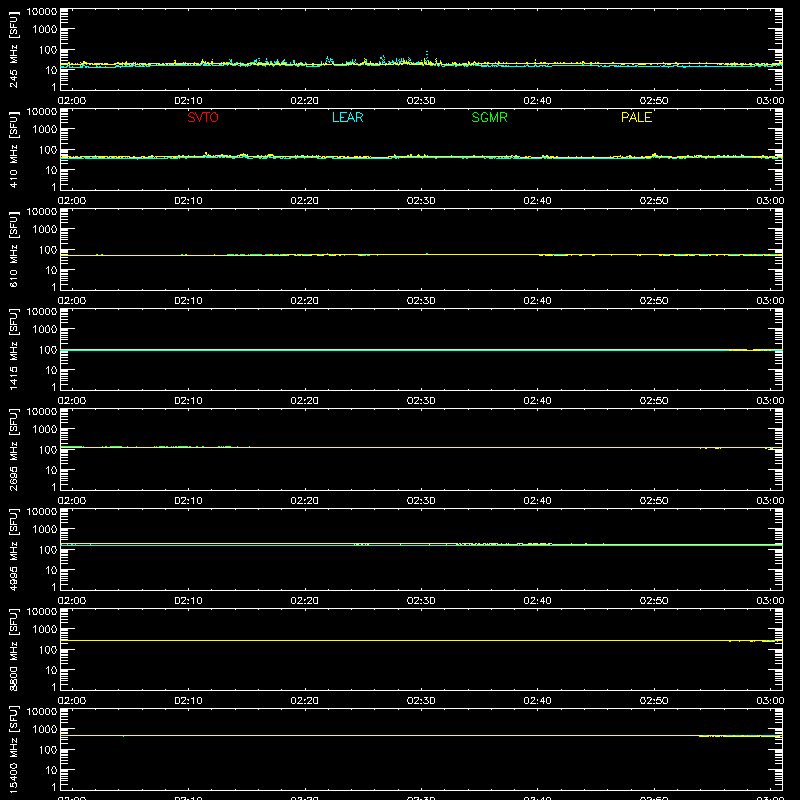Click the 1000 y-axis label of 15400 MHz plot
The height and width of the screenshot is (800, 800).
45,730
